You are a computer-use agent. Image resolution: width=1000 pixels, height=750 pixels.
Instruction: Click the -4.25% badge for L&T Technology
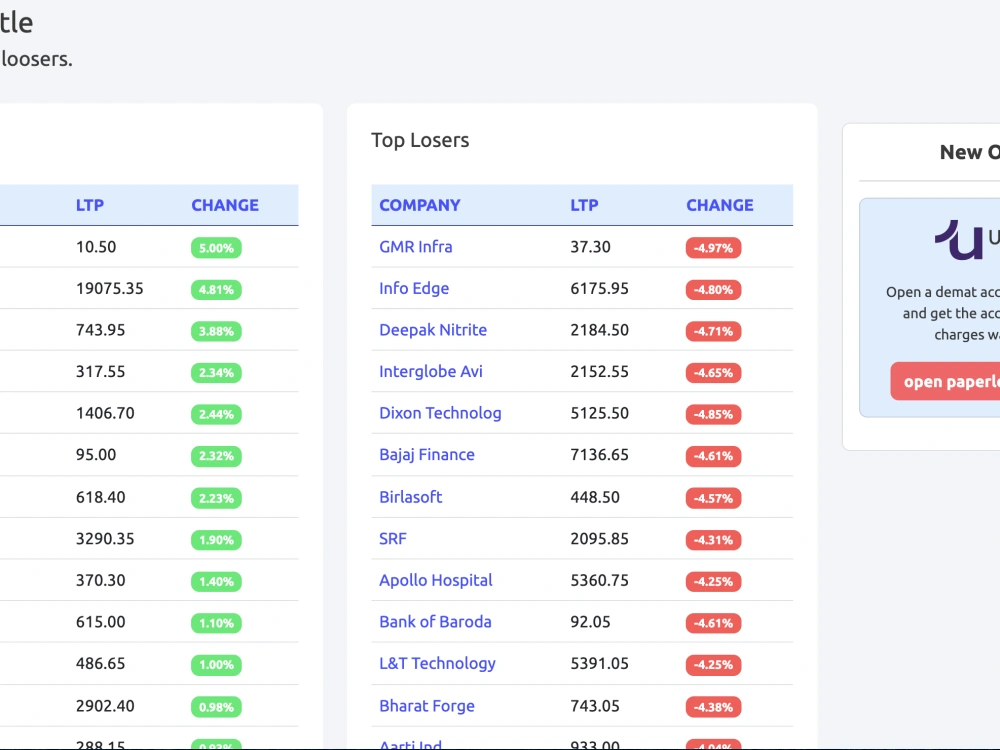tap(714, 665)
